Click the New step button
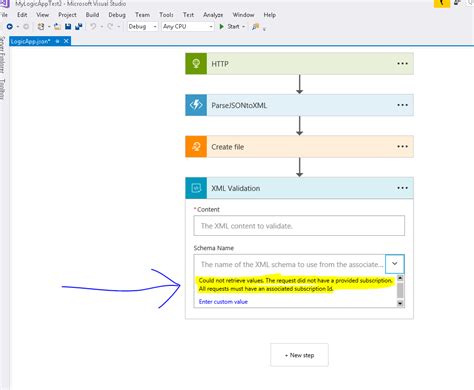 [299, 355]
